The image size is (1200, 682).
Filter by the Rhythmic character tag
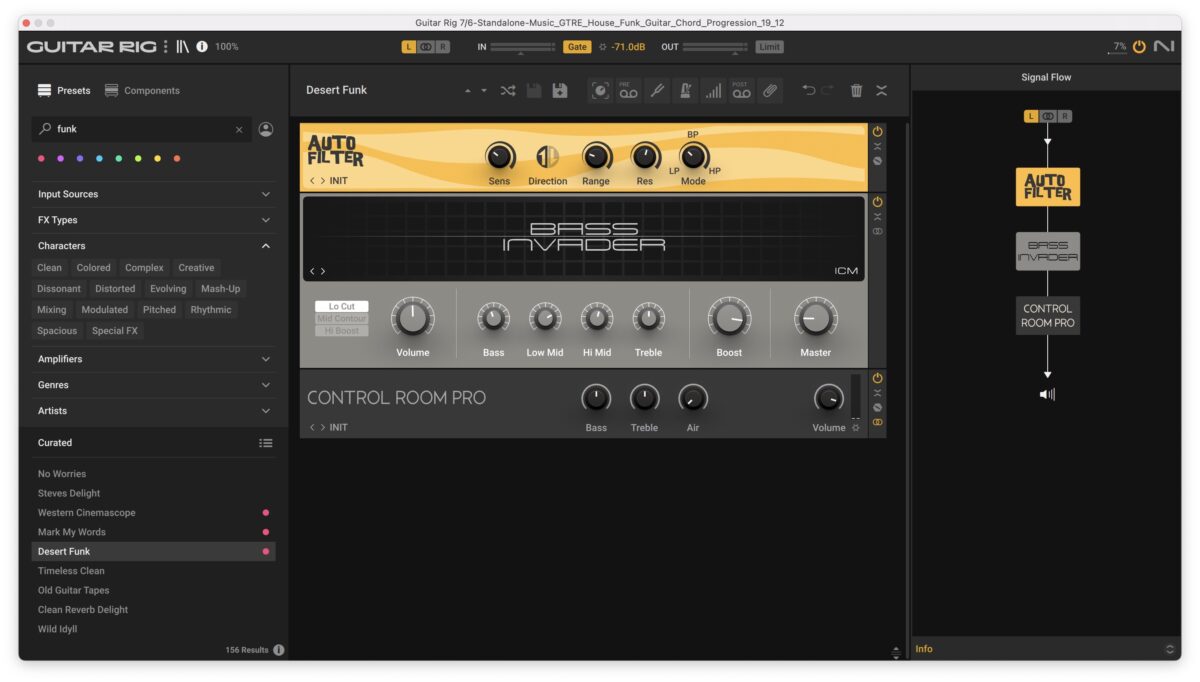(x=211, y=310)
